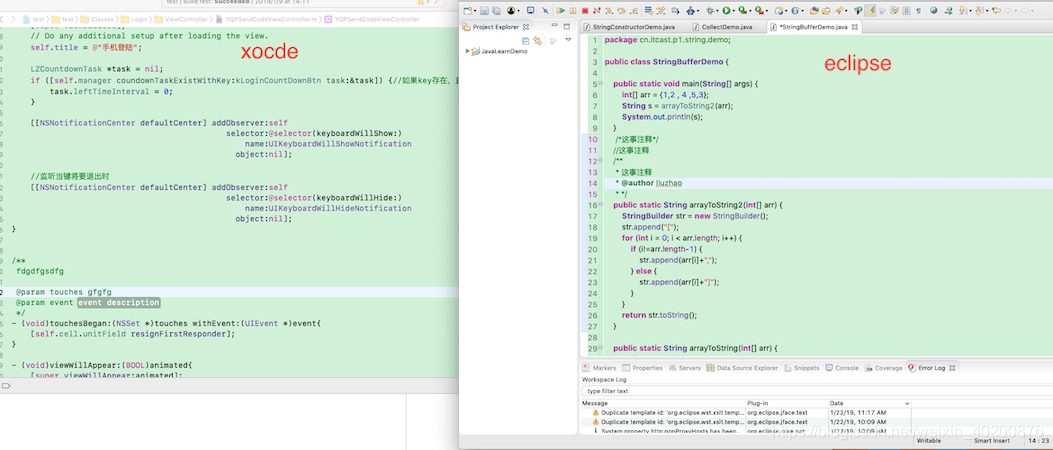Toggle Show Whitespace Characters pilcrow button

[919, 11]
